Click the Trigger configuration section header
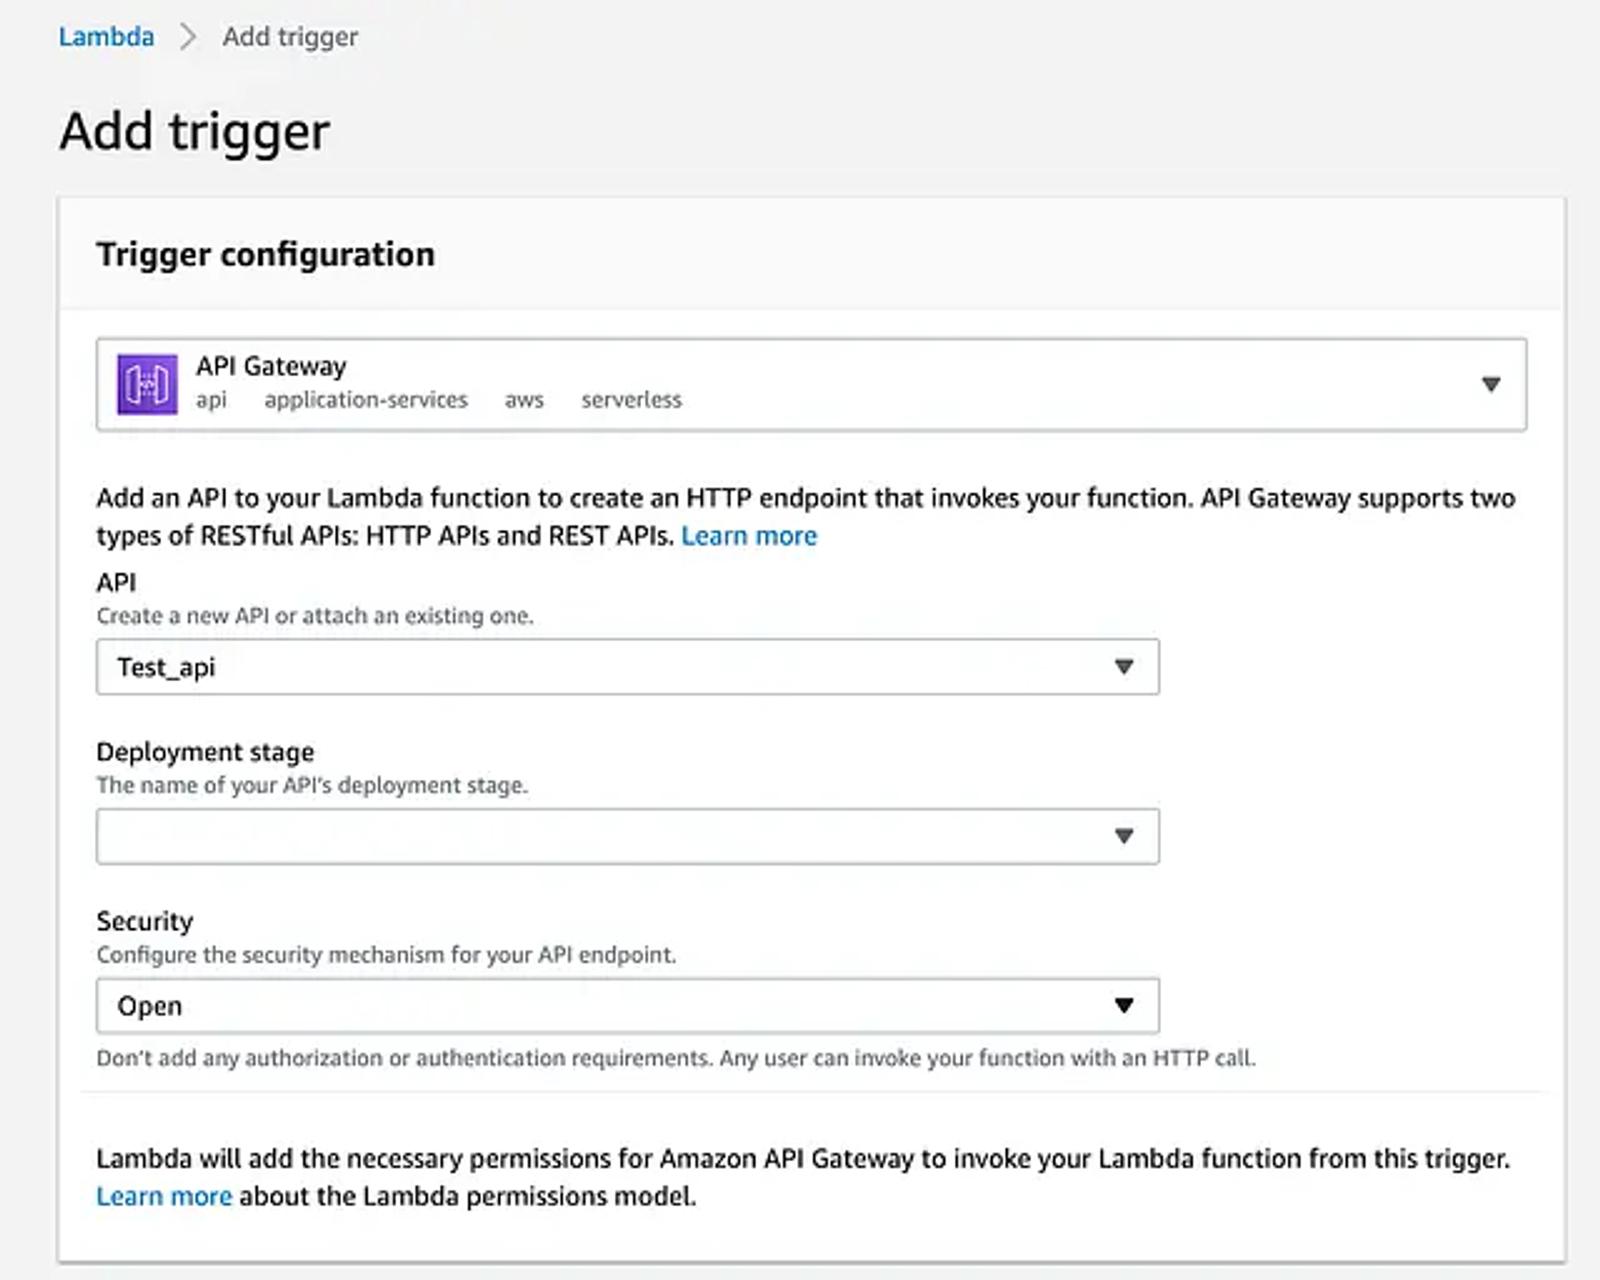1600x1280 pixels. pyautogui.click(x=266, y=255)
